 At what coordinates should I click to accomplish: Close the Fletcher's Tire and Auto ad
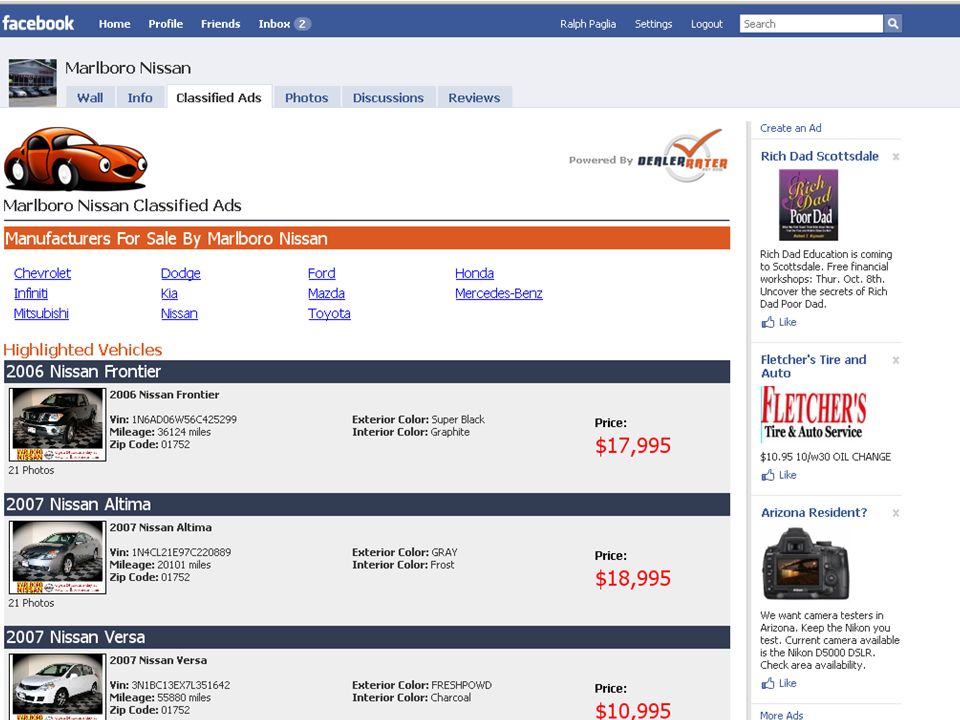coord(896,360)
